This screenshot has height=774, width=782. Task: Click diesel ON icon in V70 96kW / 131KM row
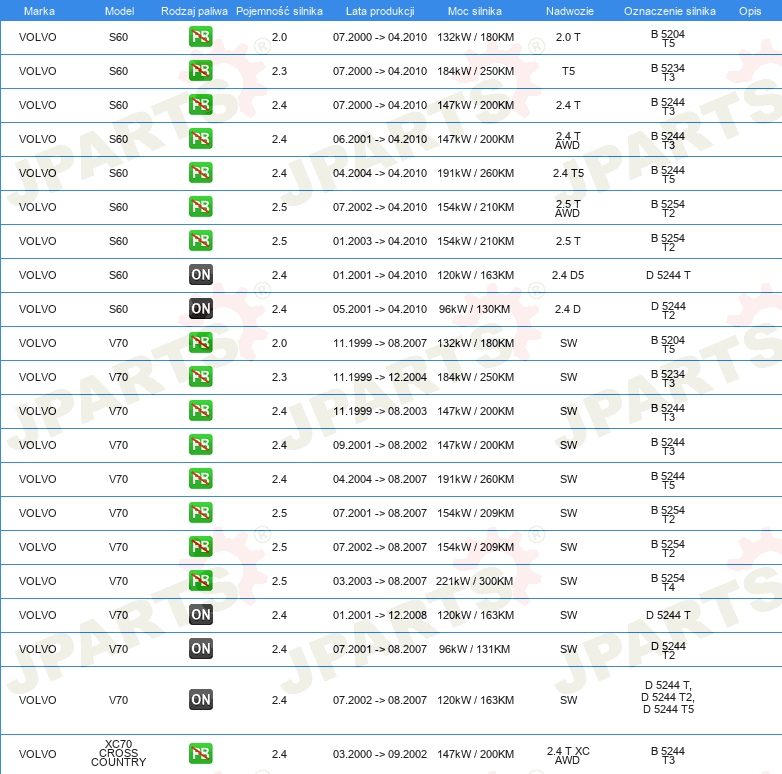(x=201, y=648)
